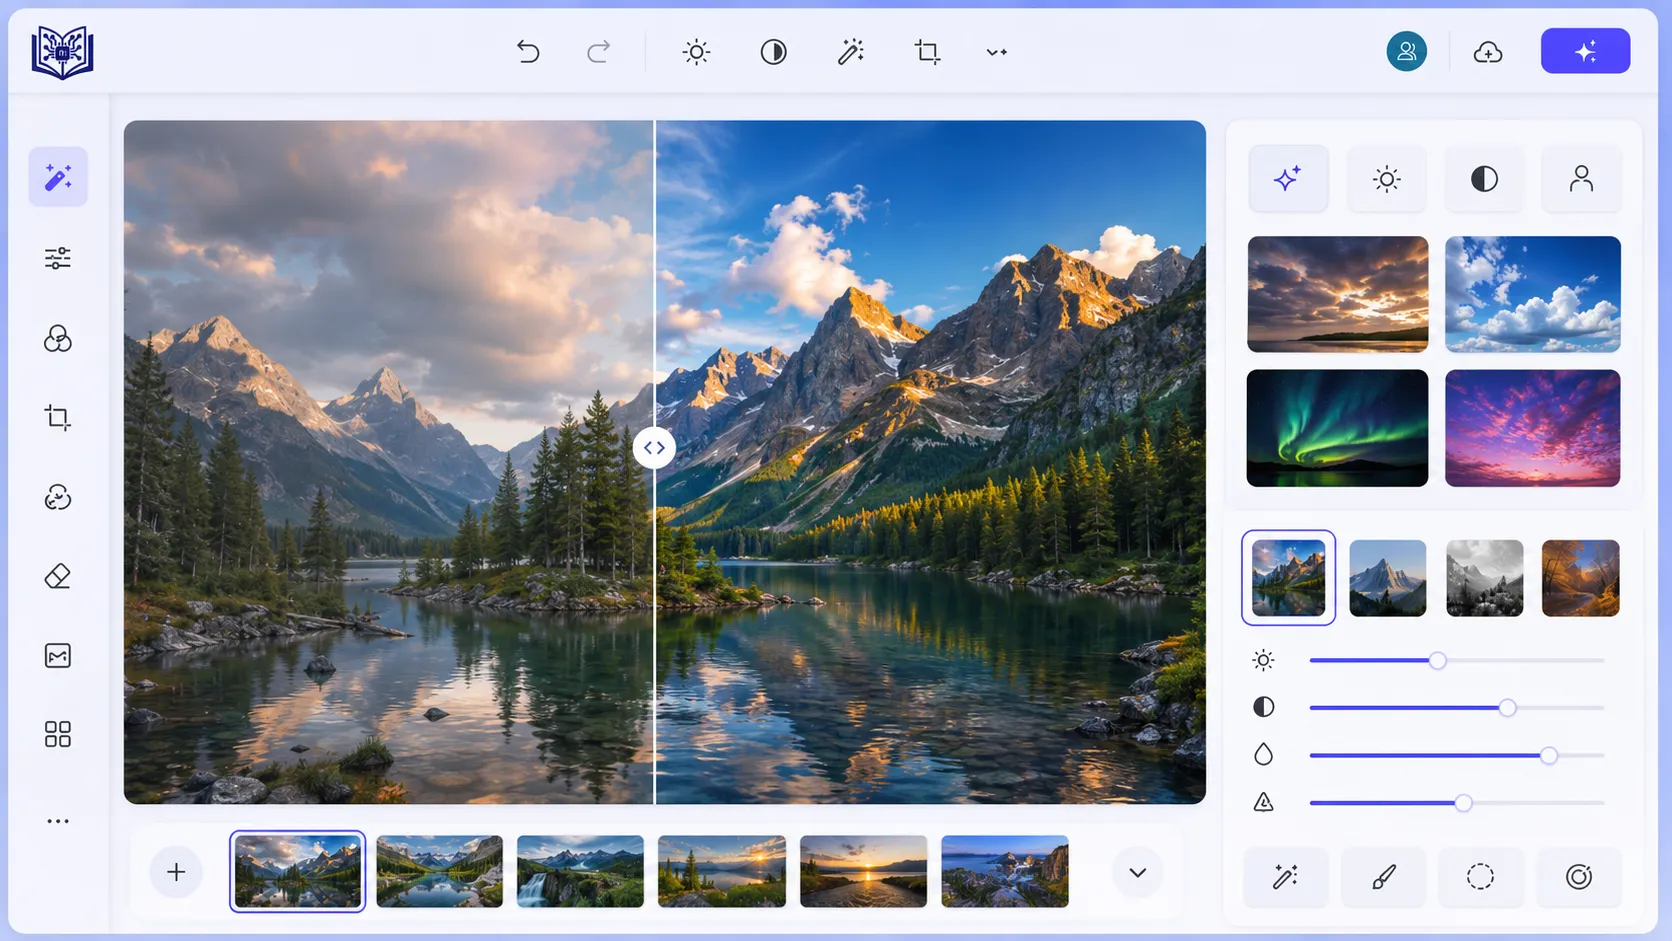Viewport: 1672px width, 941px height.
Task: Redo the last edit
Action: (x=598, y=52)
